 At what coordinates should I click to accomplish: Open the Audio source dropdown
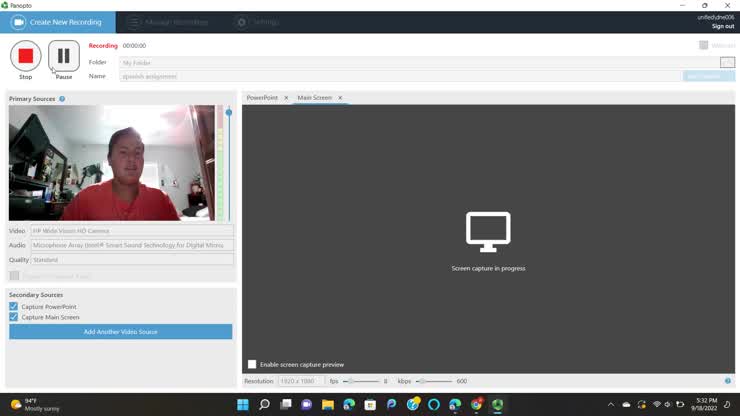[132, 245]
